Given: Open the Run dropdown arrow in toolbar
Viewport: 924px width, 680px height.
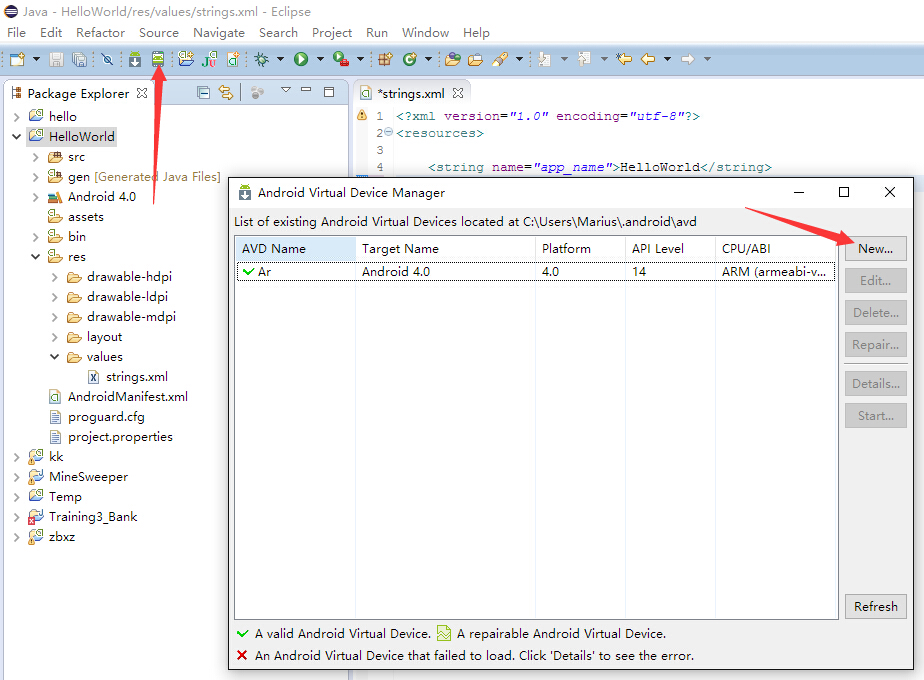Looking at the screenshot, I should pos(320,60).
